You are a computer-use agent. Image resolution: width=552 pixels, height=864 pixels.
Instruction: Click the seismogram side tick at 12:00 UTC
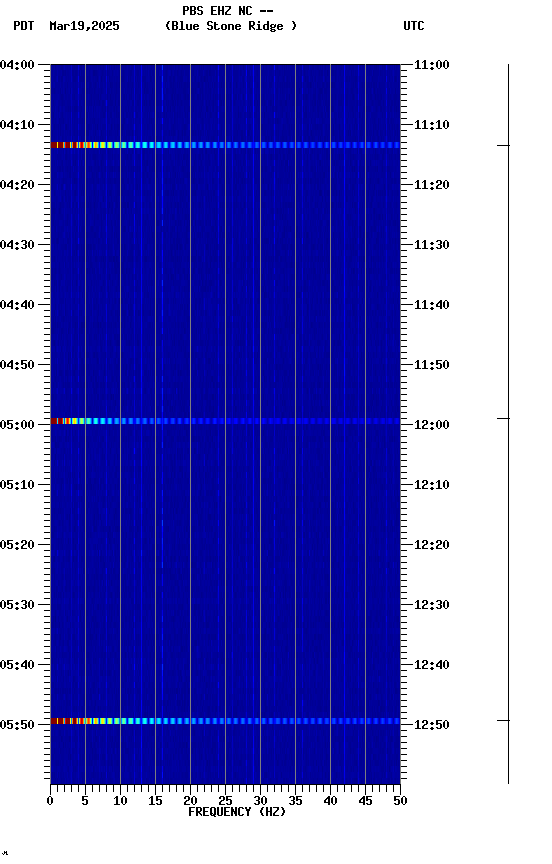click(x=503, y=418)
